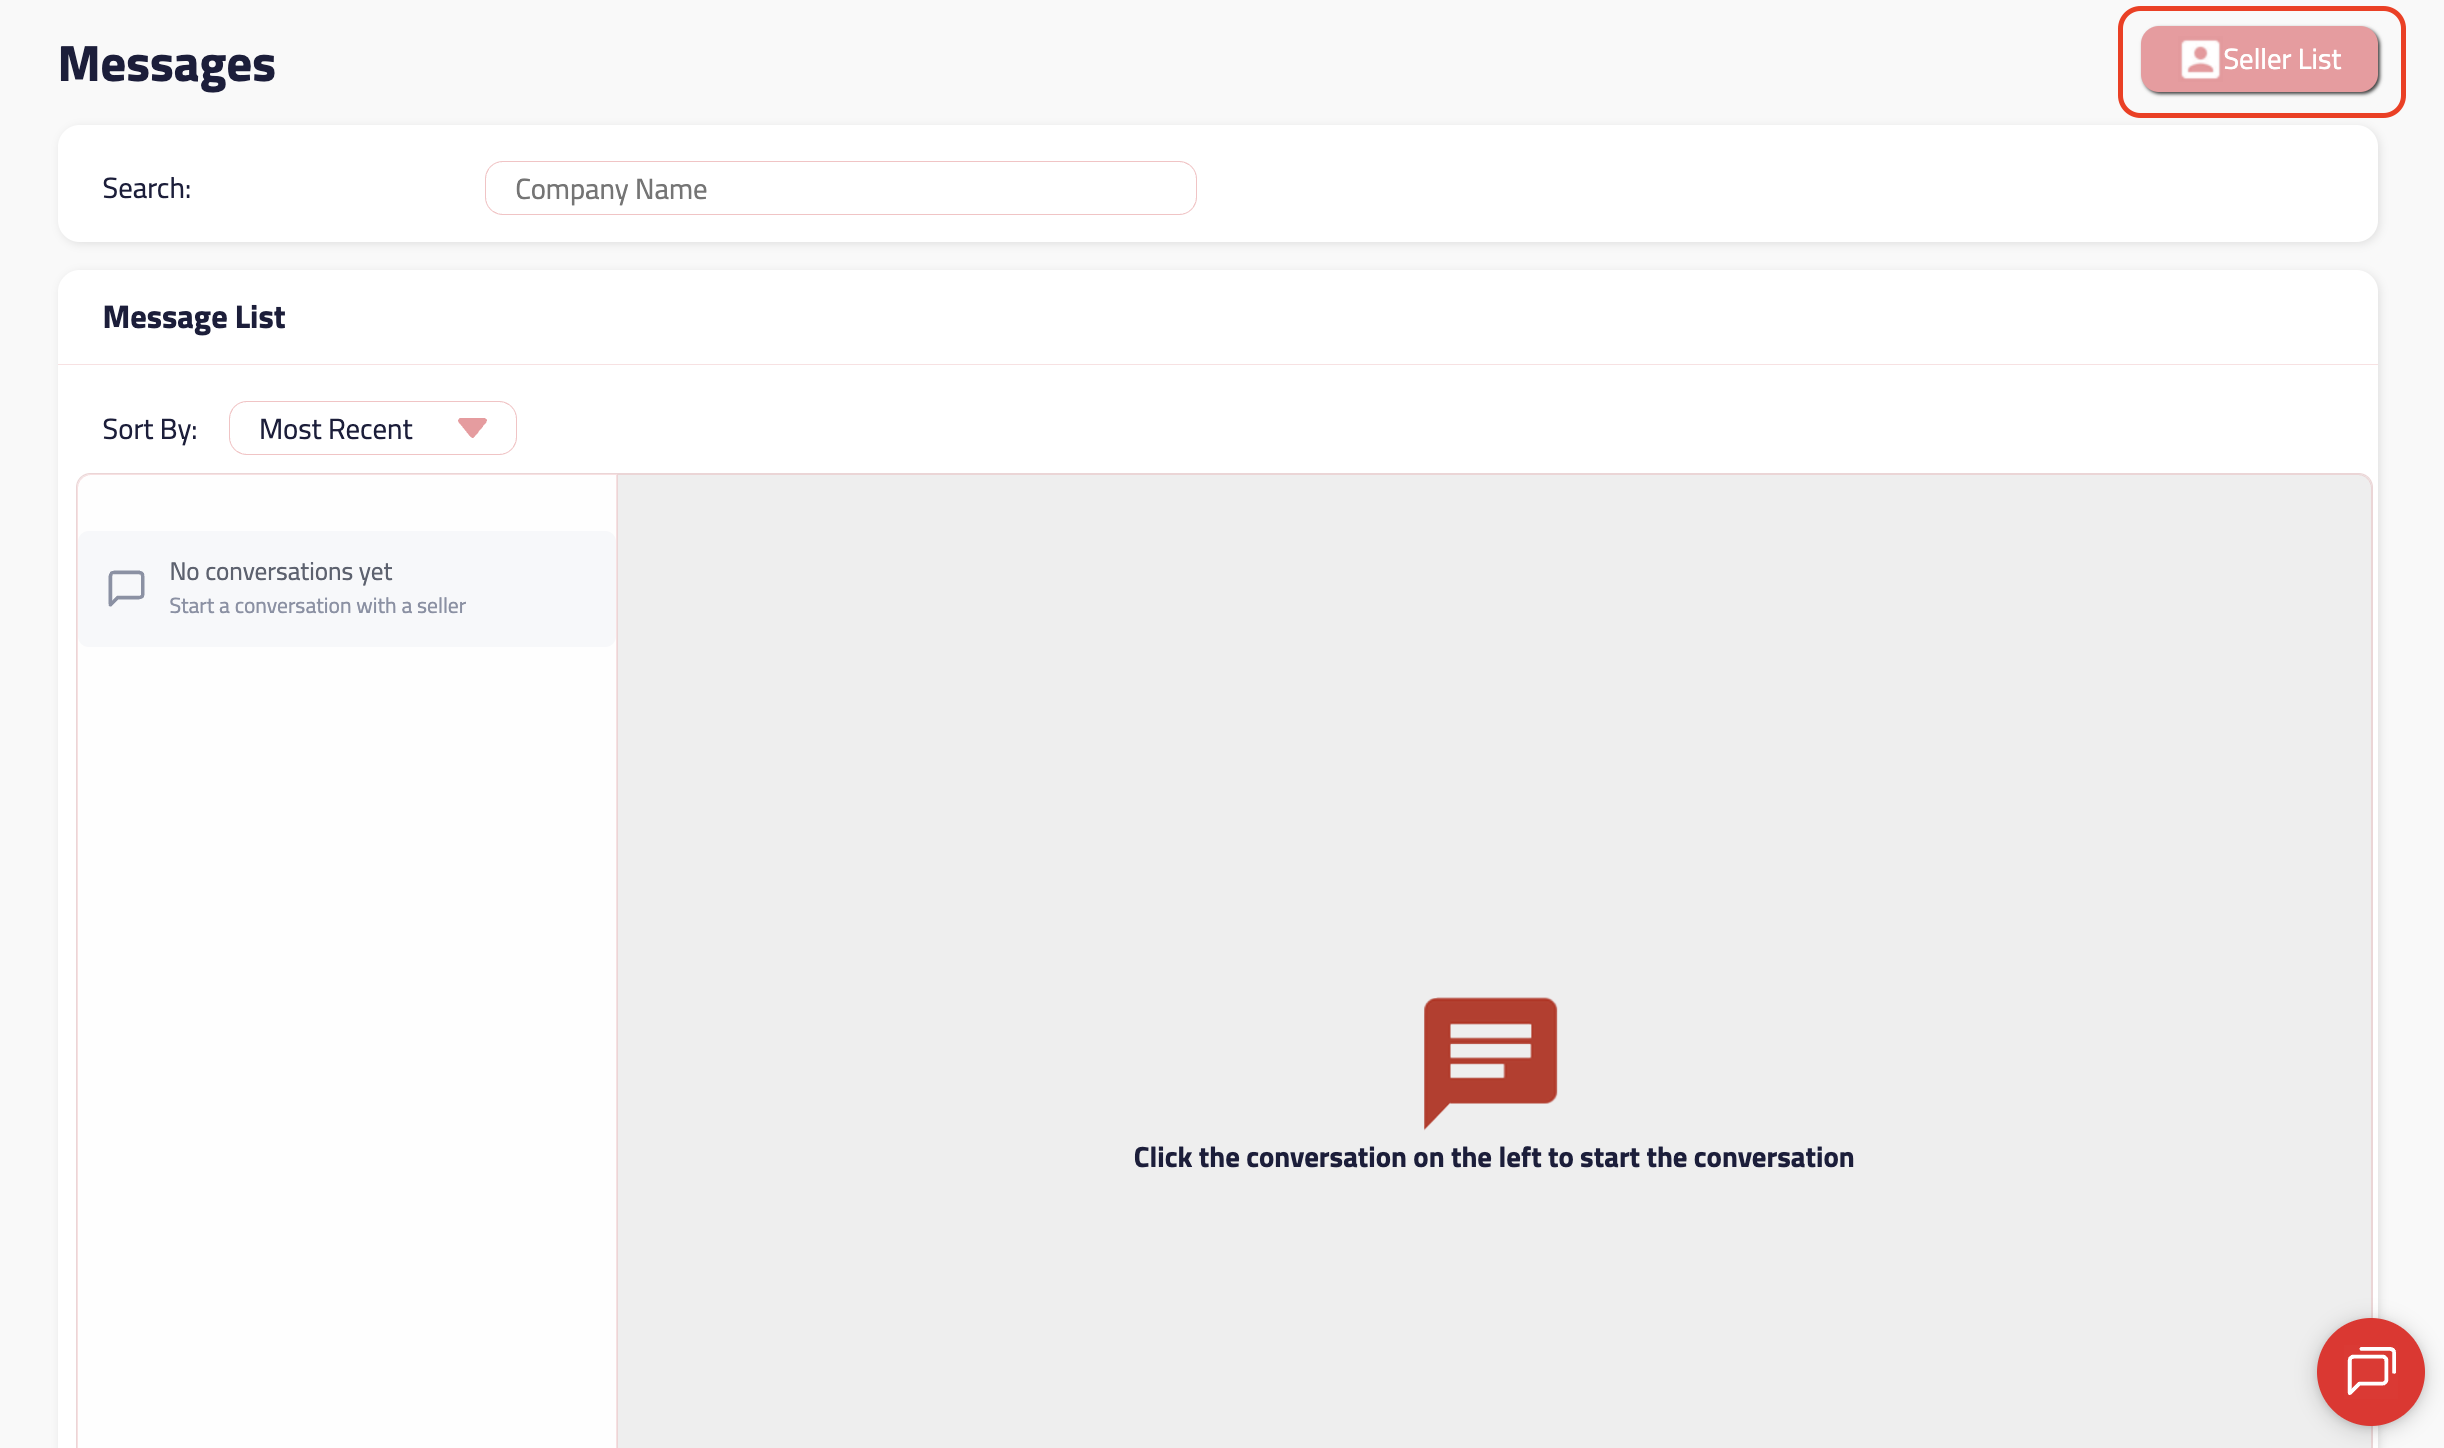This screenshot has width=2444, height=1448.
Task: Select the No conversations yet entry
Action: click(x=346, y=589)
